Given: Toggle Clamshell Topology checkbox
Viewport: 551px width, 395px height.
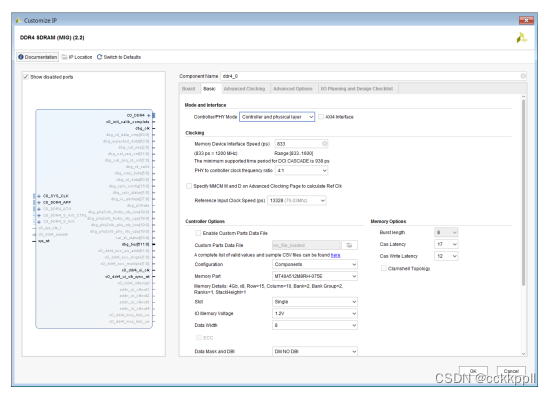Looking at the screenshot, I should [x=384, y=268].
